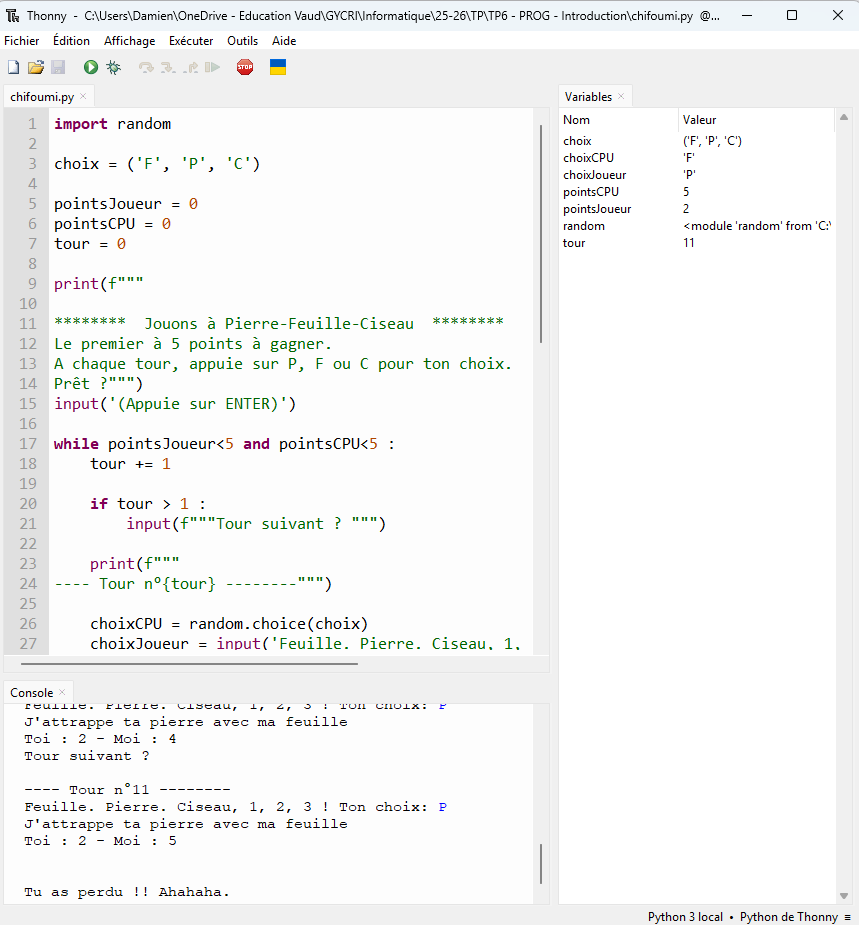The height and width of the screenshot is (925, 859).
Task: Click the Resume execution icon
Action: (x=212, y=66)
